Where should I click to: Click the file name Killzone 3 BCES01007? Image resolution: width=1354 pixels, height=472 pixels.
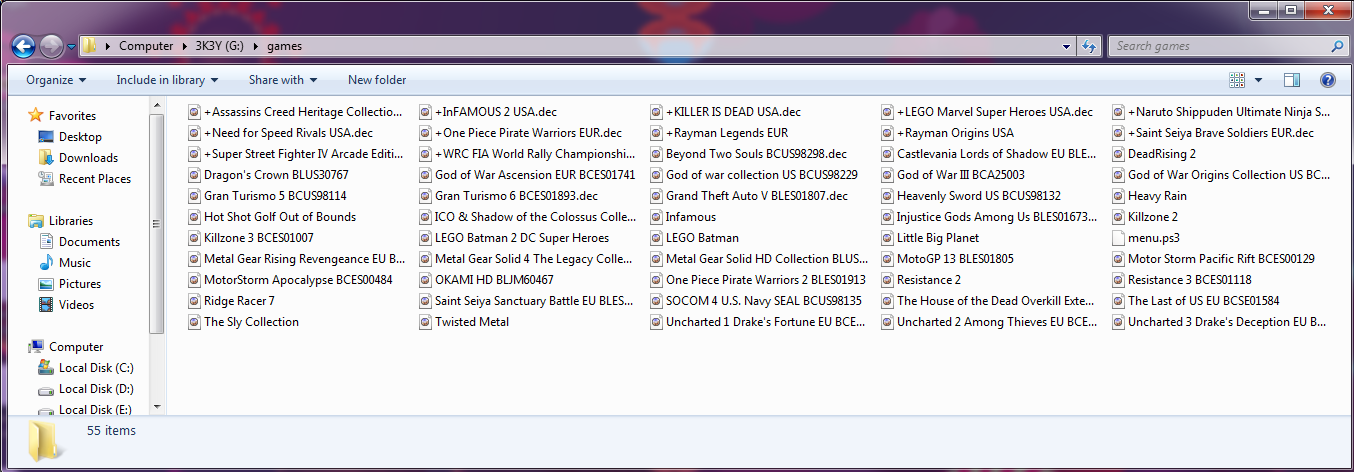[x=259, y=238]
